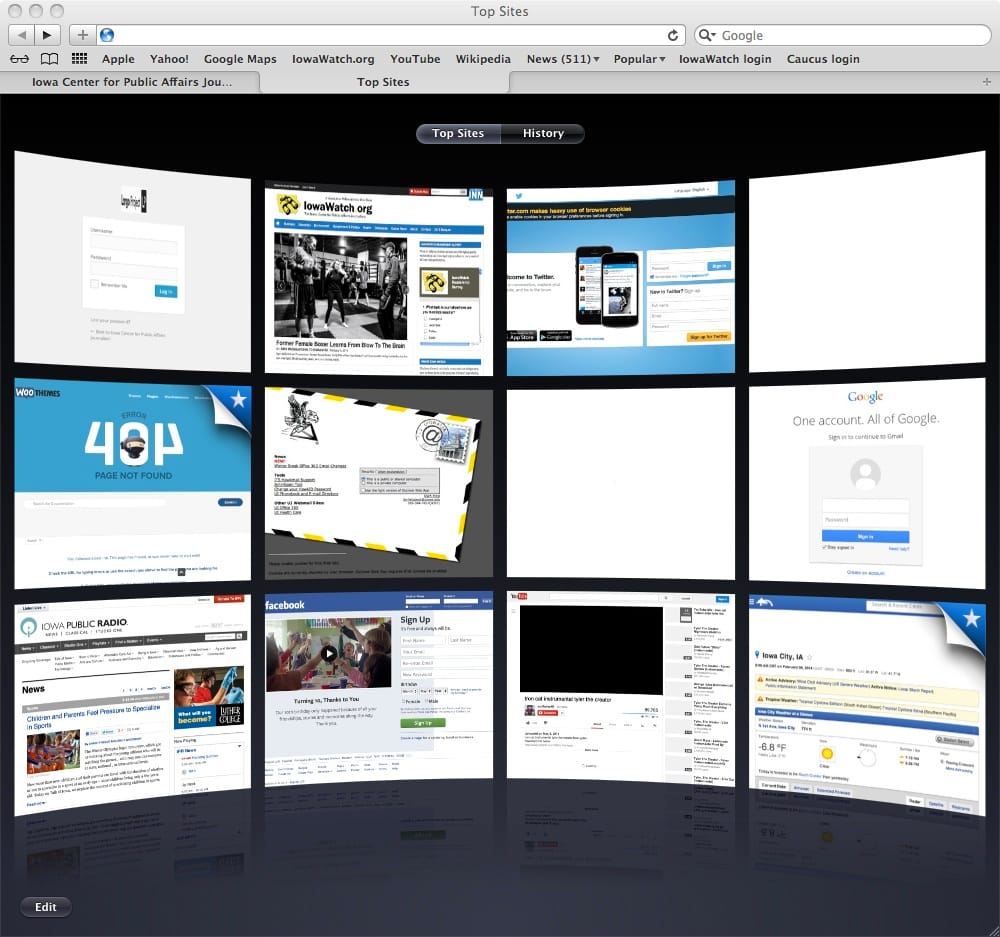
Task: Expand the News (511) bookmarks folder
Action: pos(562,59)
